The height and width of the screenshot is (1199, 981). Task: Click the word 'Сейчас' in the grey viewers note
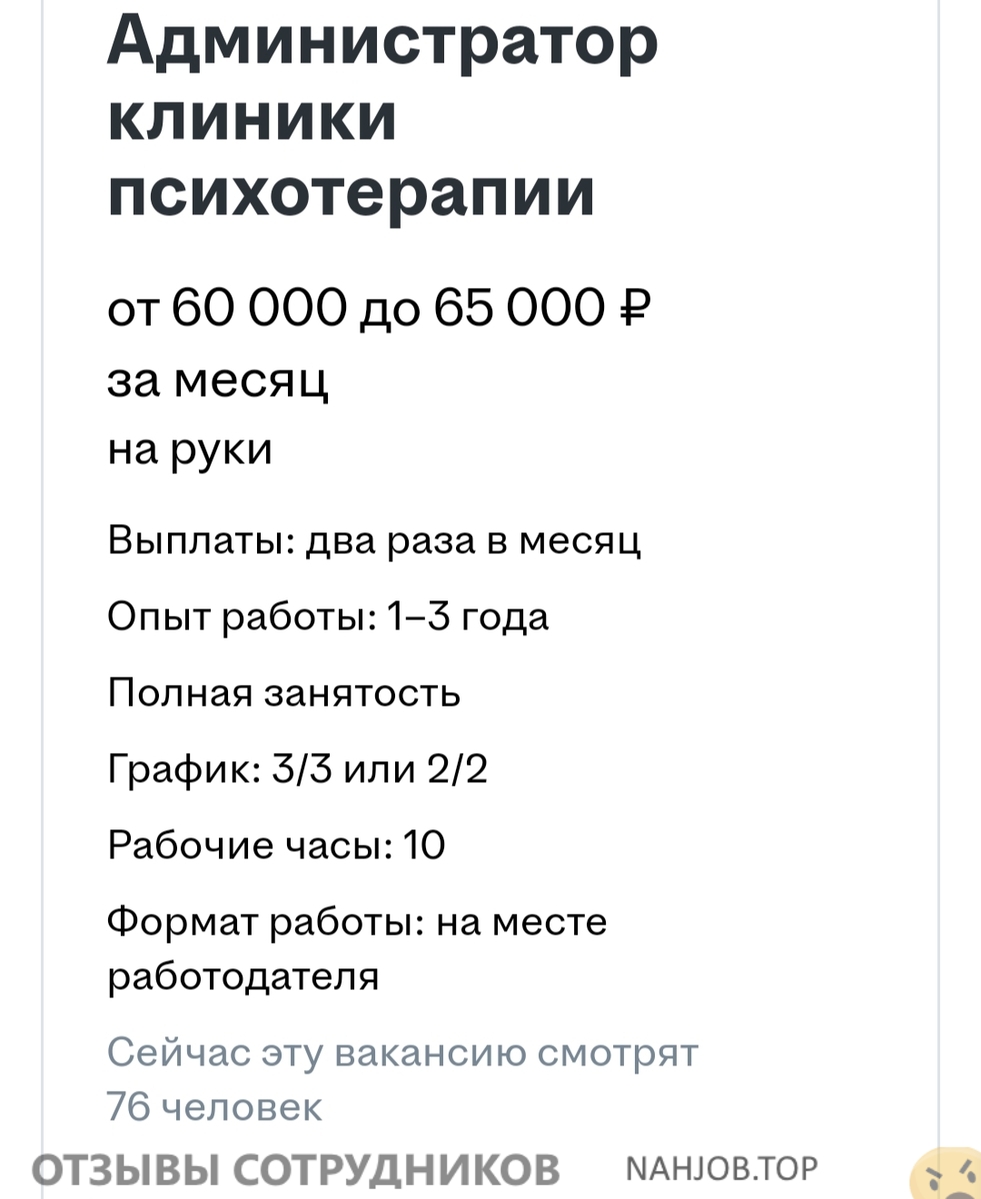(x=177, y=1052)
